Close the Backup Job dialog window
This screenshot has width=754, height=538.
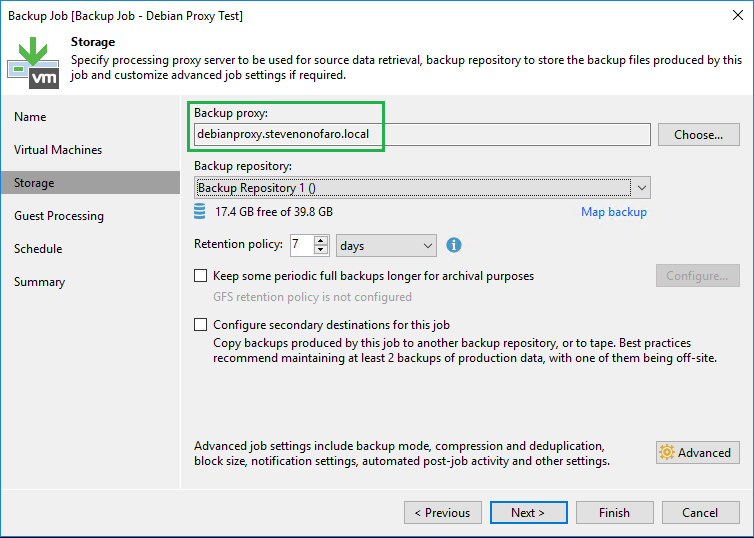pos(731,15)
